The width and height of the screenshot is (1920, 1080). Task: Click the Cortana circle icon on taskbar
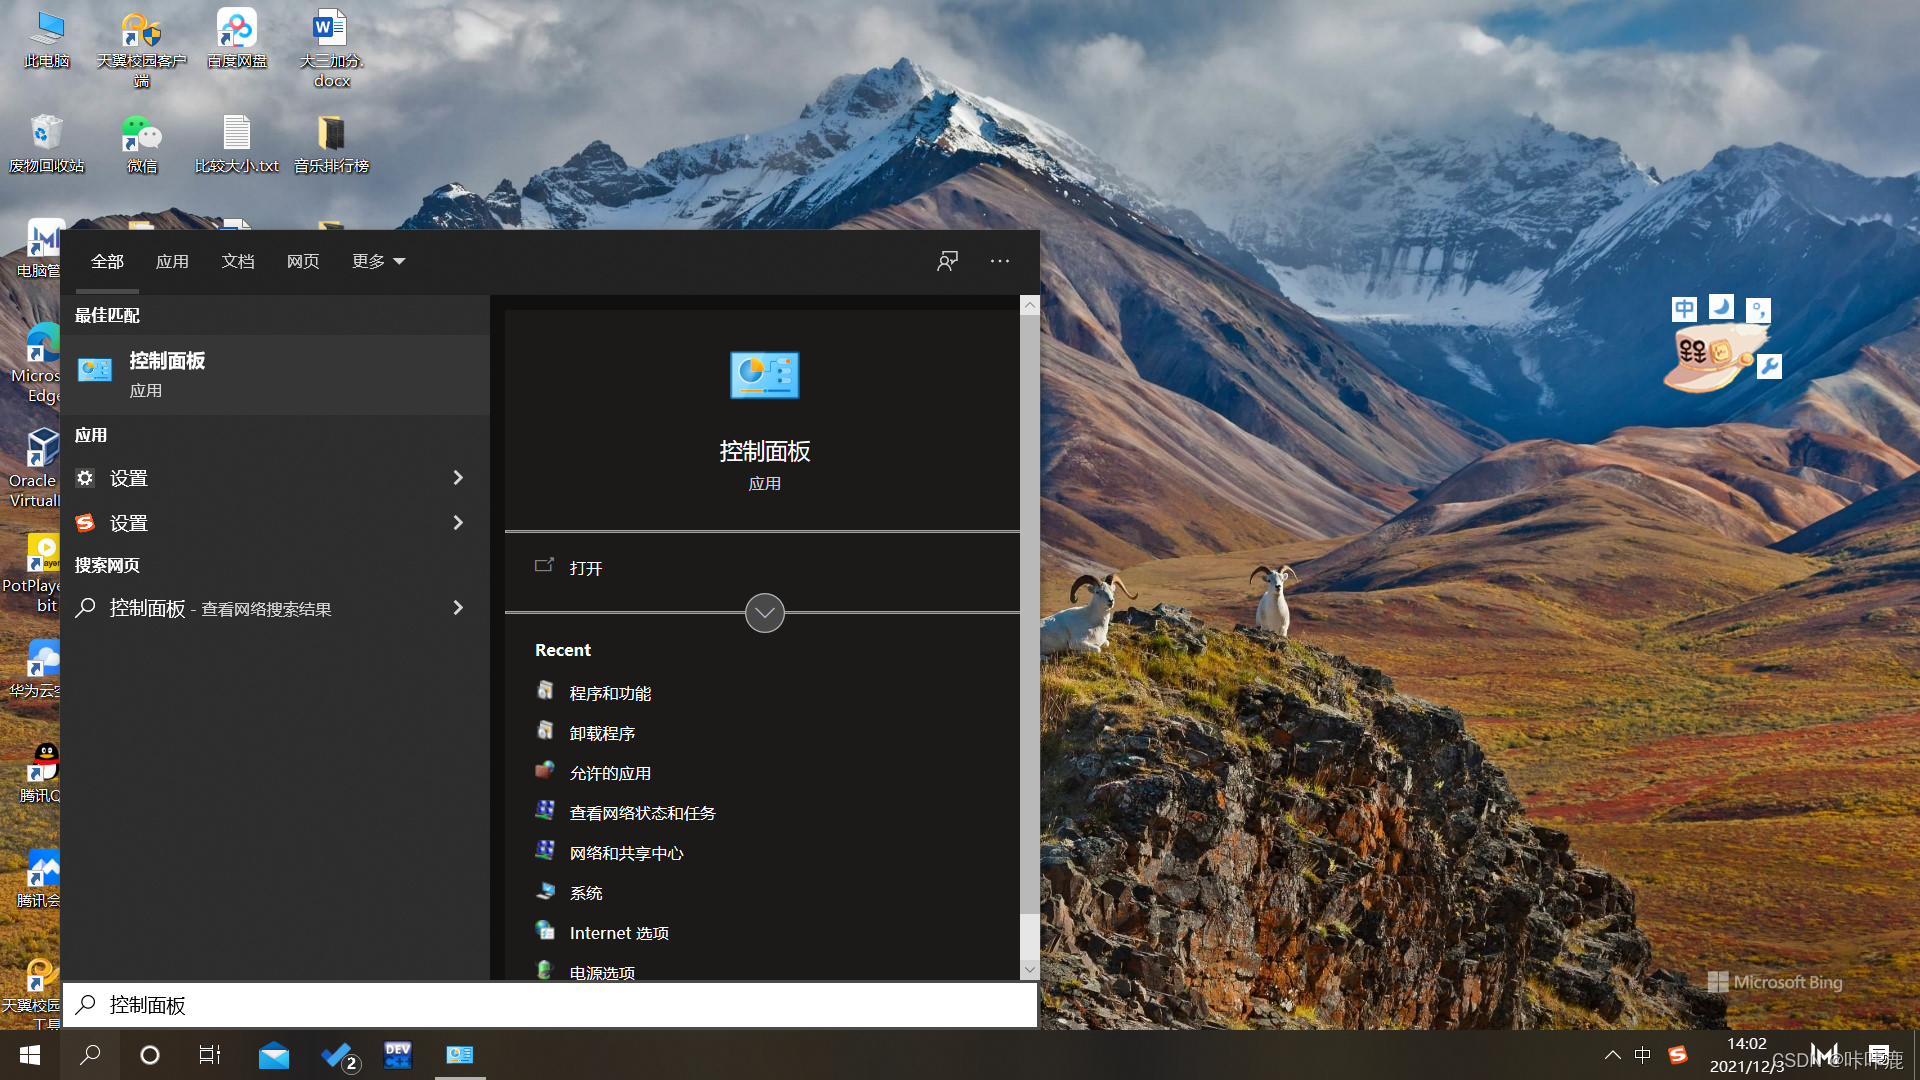tap(150, 1055)
